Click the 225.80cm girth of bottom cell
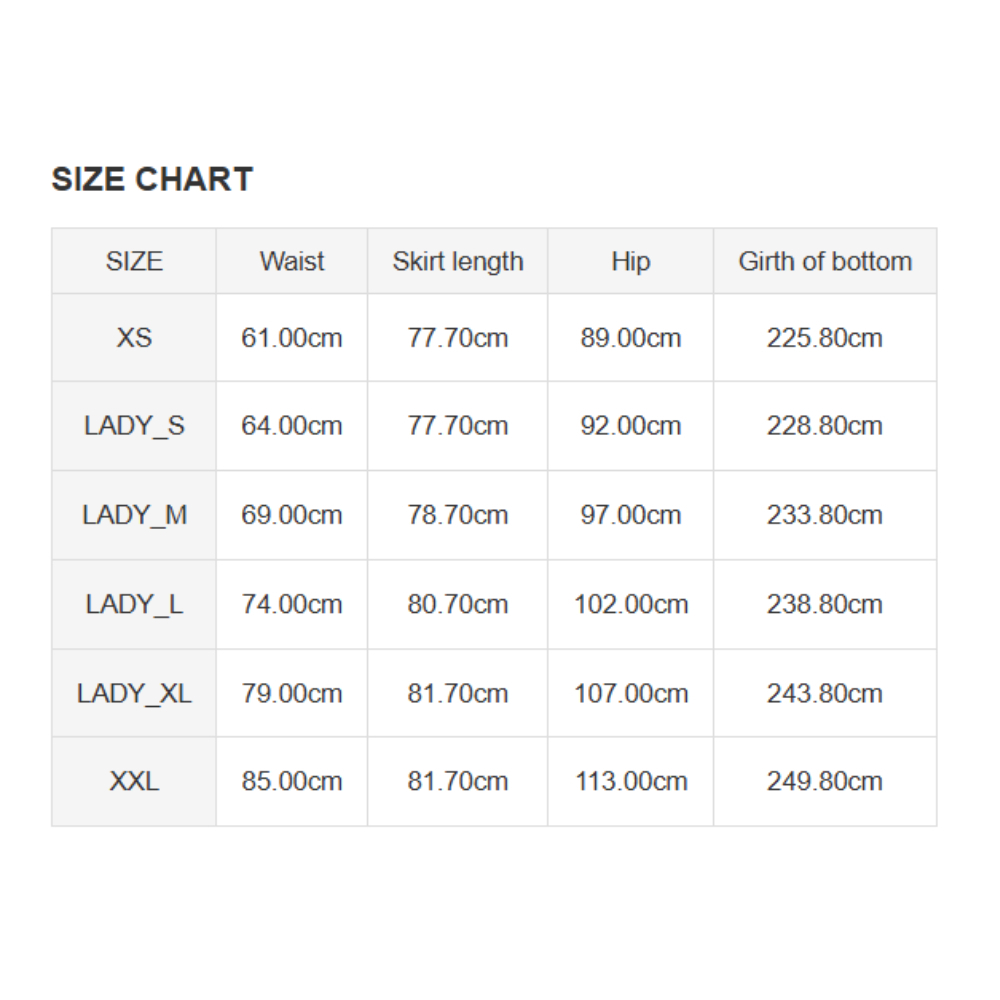1000x1000 pixels. tap(825, 338)
